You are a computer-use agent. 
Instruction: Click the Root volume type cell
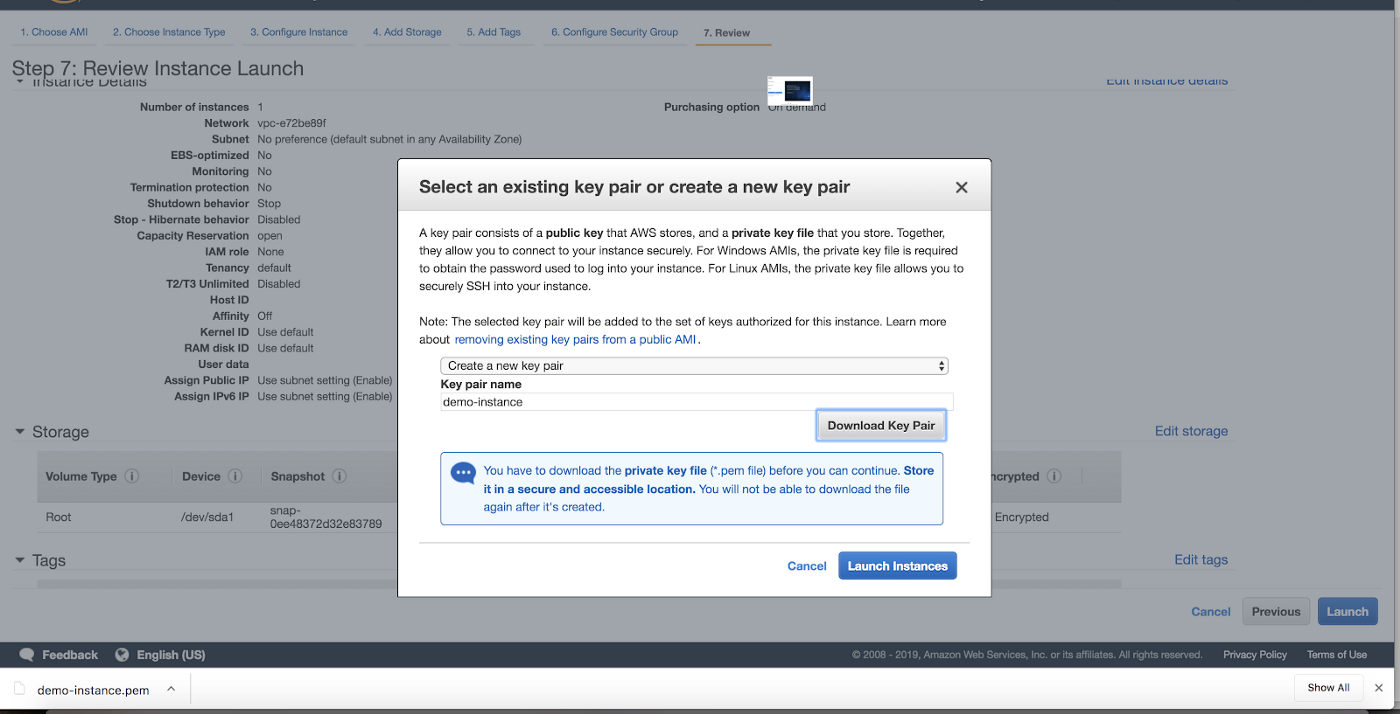point(58,517)
